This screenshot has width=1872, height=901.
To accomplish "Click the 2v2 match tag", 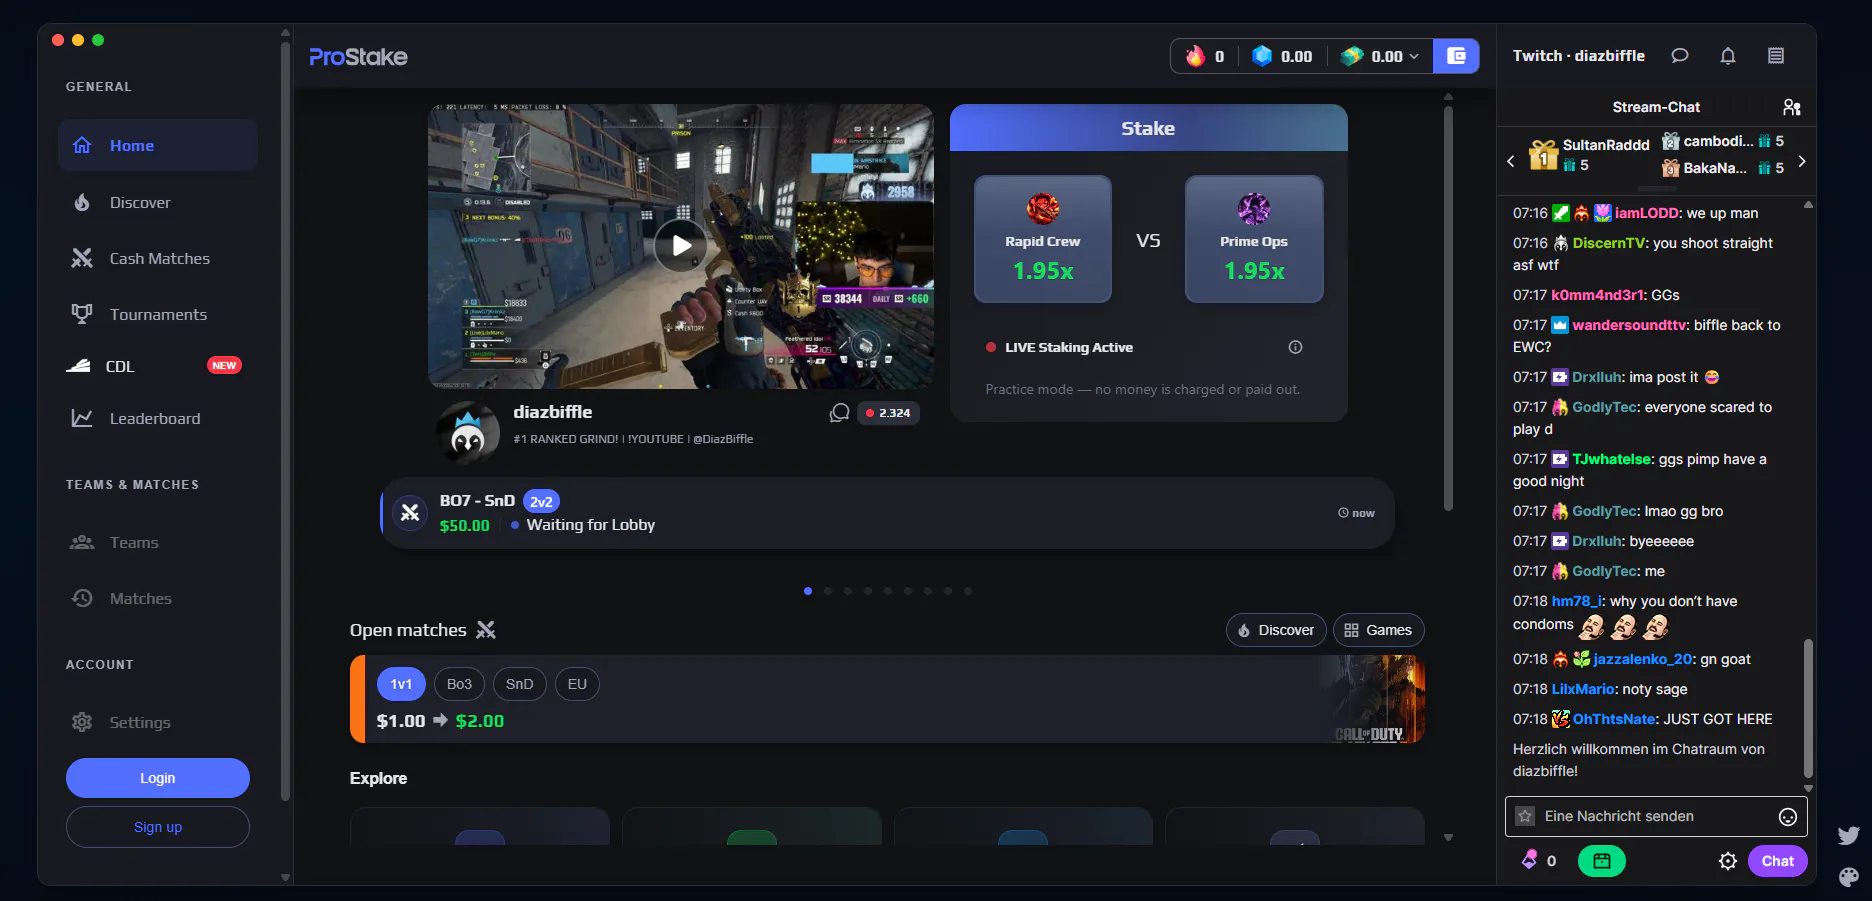I will [541, 502].
